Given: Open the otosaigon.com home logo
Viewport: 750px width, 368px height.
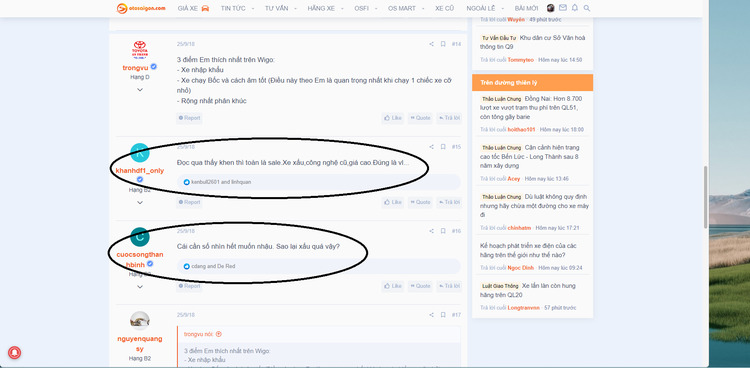Looking at the screenshot, I should click(x=141, y=8).
